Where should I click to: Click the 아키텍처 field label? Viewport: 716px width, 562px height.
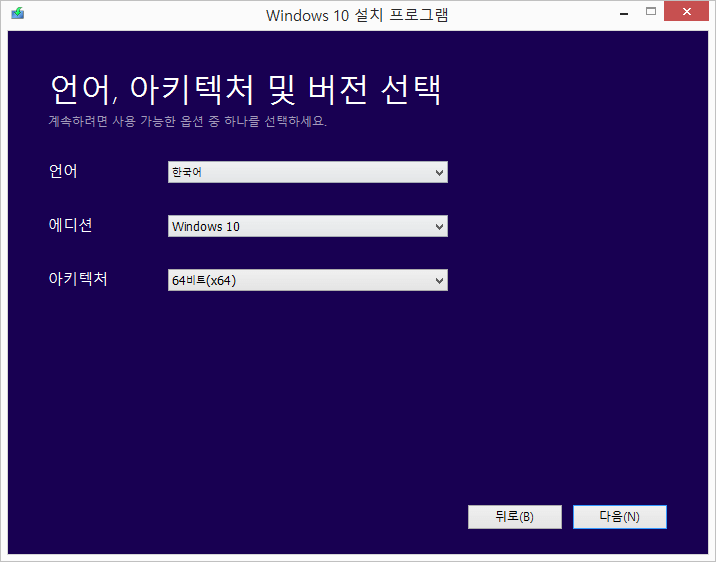coord(78,279)
